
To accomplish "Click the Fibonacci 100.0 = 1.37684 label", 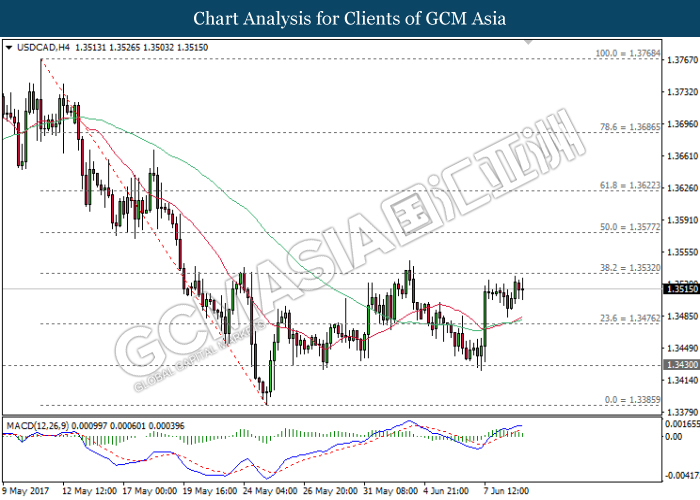I will (628, 54).
